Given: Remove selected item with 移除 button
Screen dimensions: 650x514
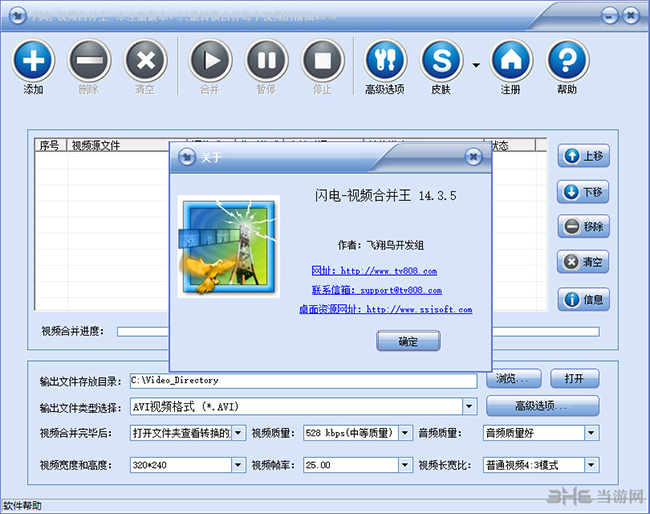Looking at the screenshot, I should tap(584, 226).
